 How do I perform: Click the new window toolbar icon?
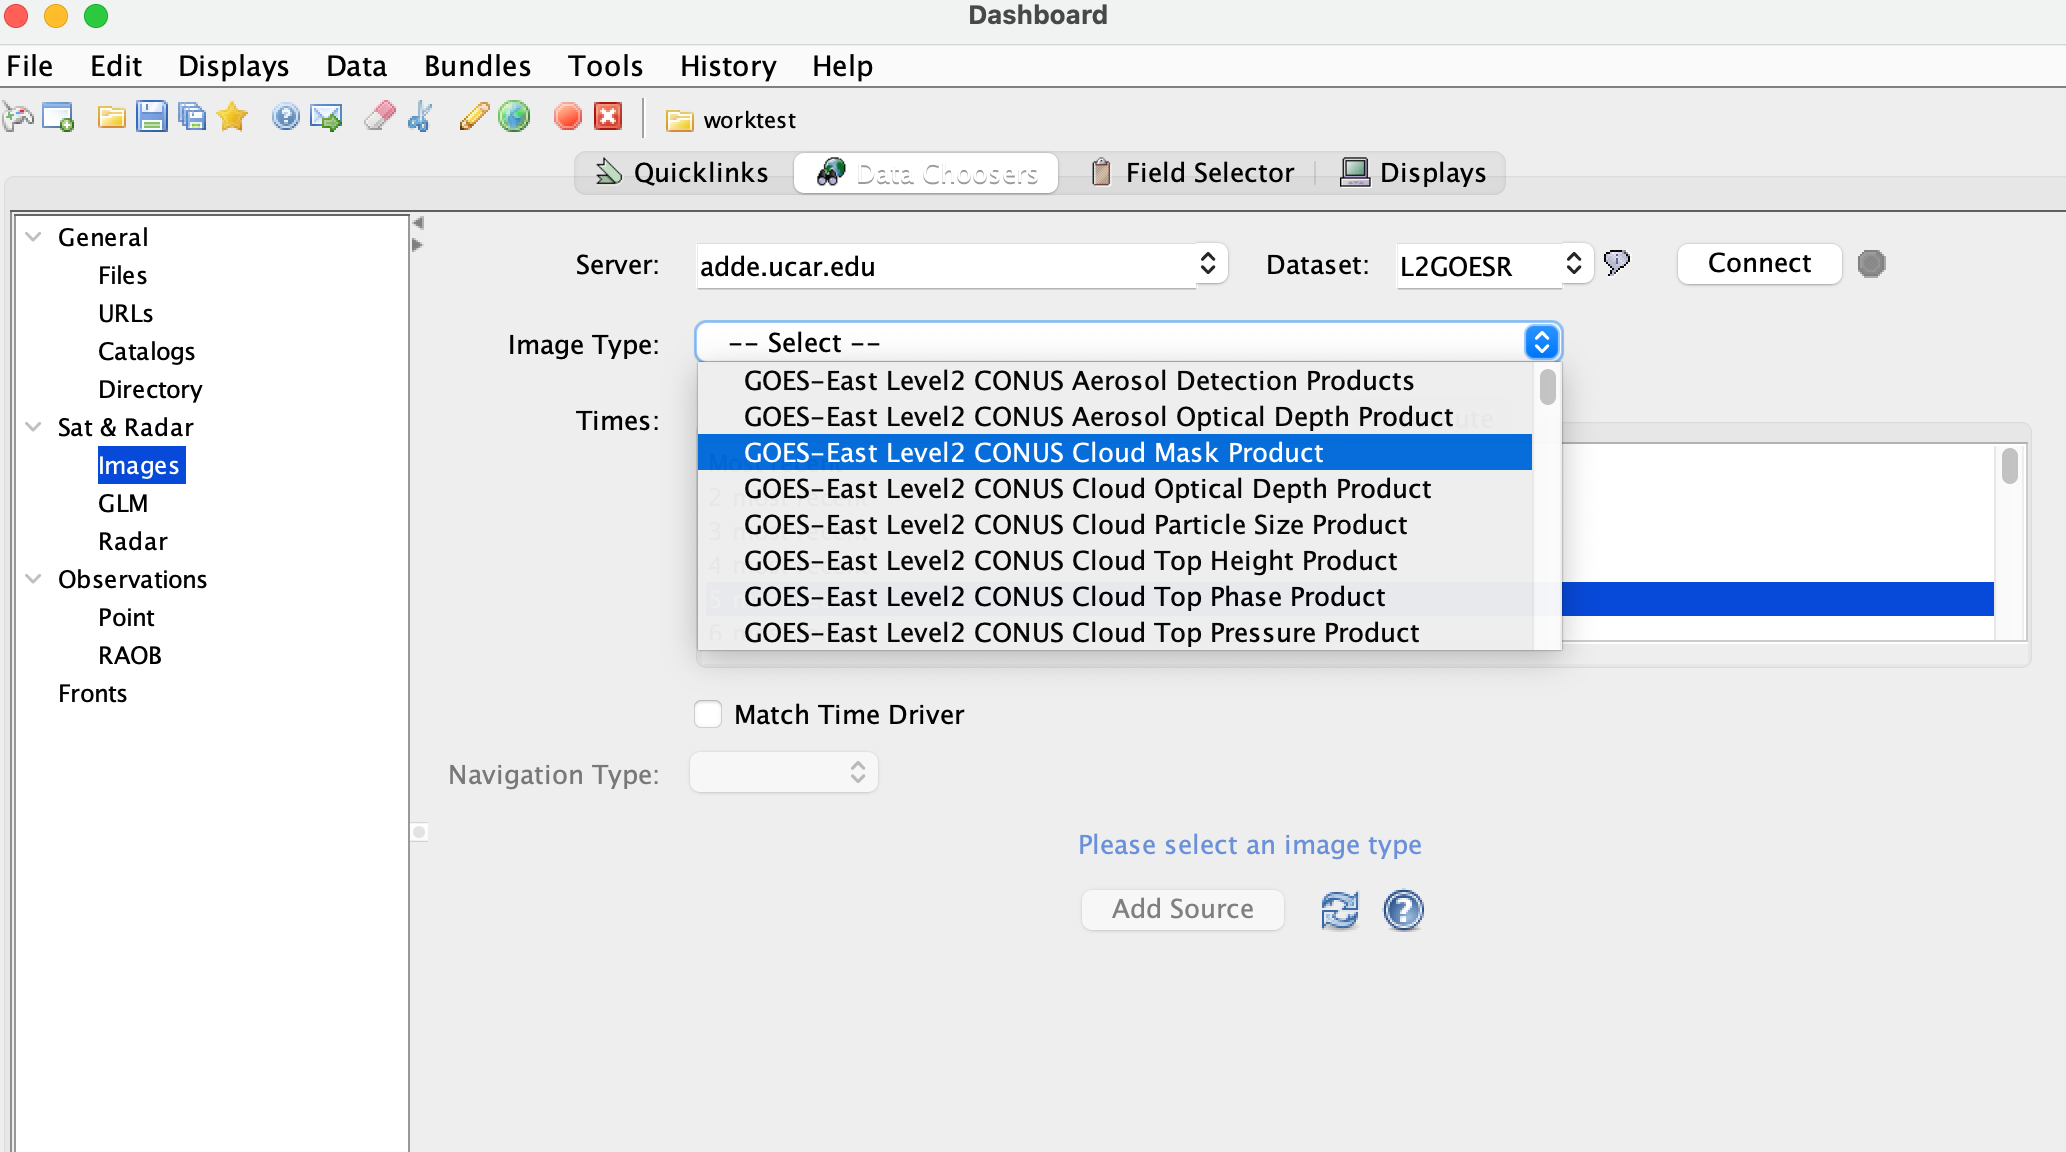click(x=58, y=118)
